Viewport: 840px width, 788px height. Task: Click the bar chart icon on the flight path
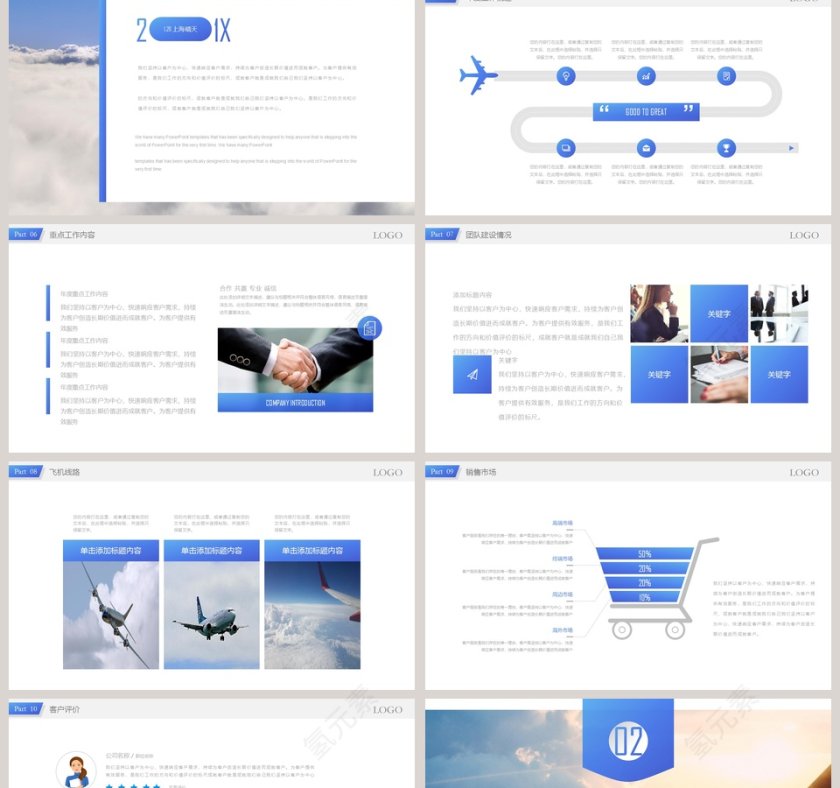(646, 76)
